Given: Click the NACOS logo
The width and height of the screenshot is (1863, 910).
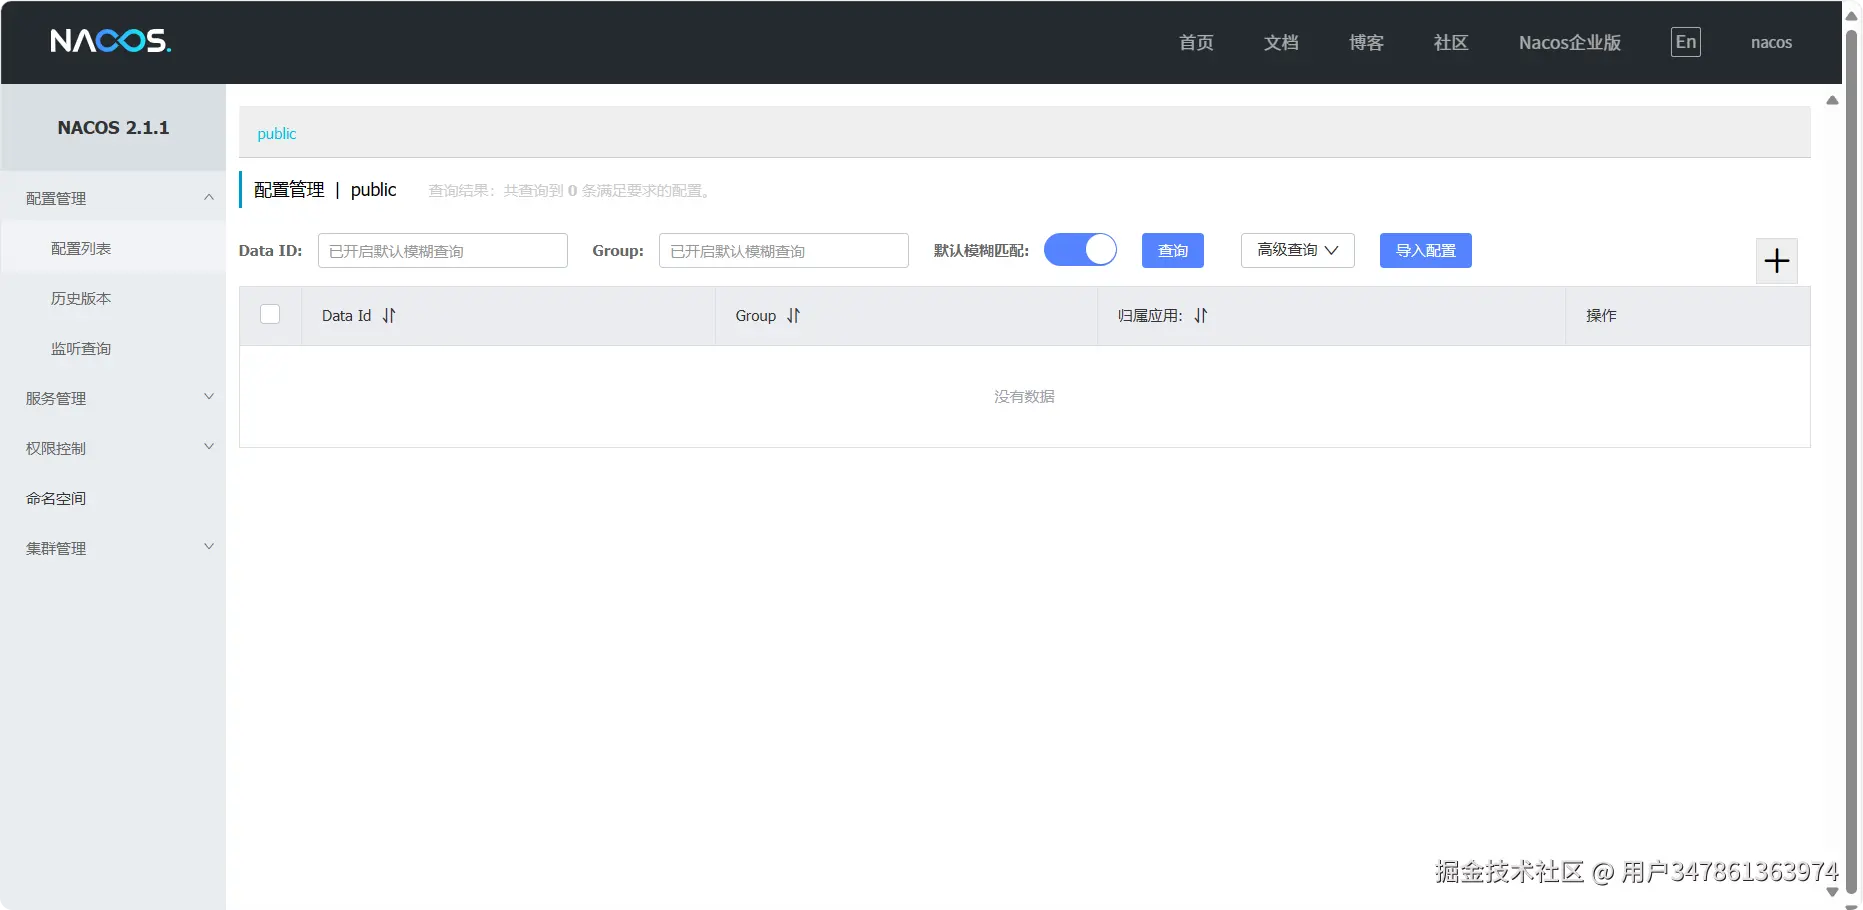Looking at the screenshot, I should [111, 41].
